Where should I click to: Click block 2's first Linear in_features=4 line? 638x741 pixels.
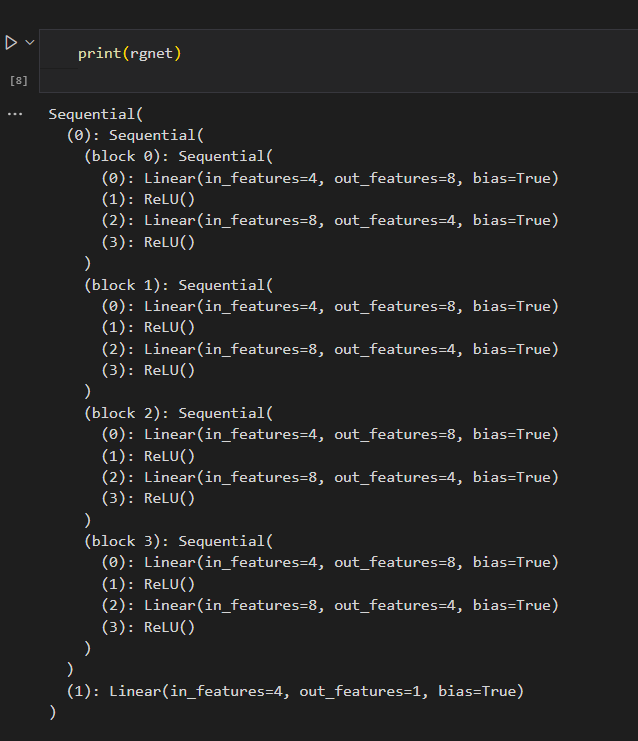point(330,435)
